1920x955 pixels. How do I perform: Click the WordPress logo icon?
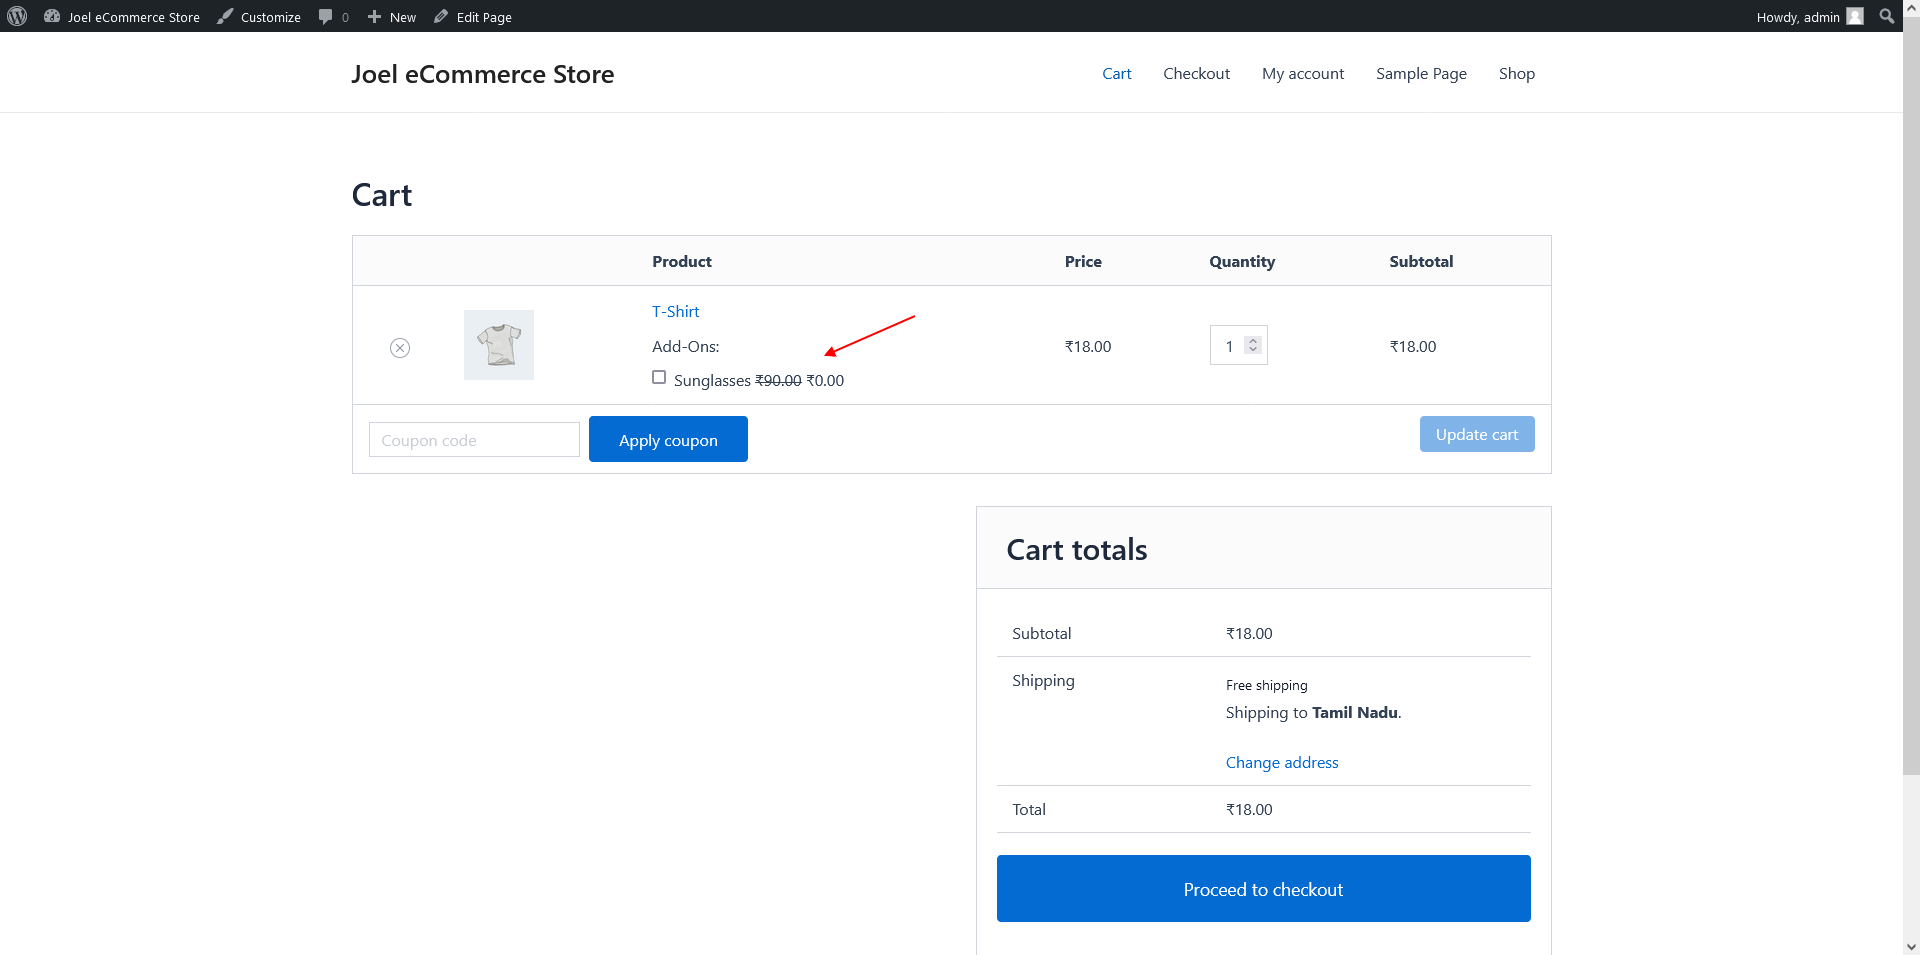point(17,16)
